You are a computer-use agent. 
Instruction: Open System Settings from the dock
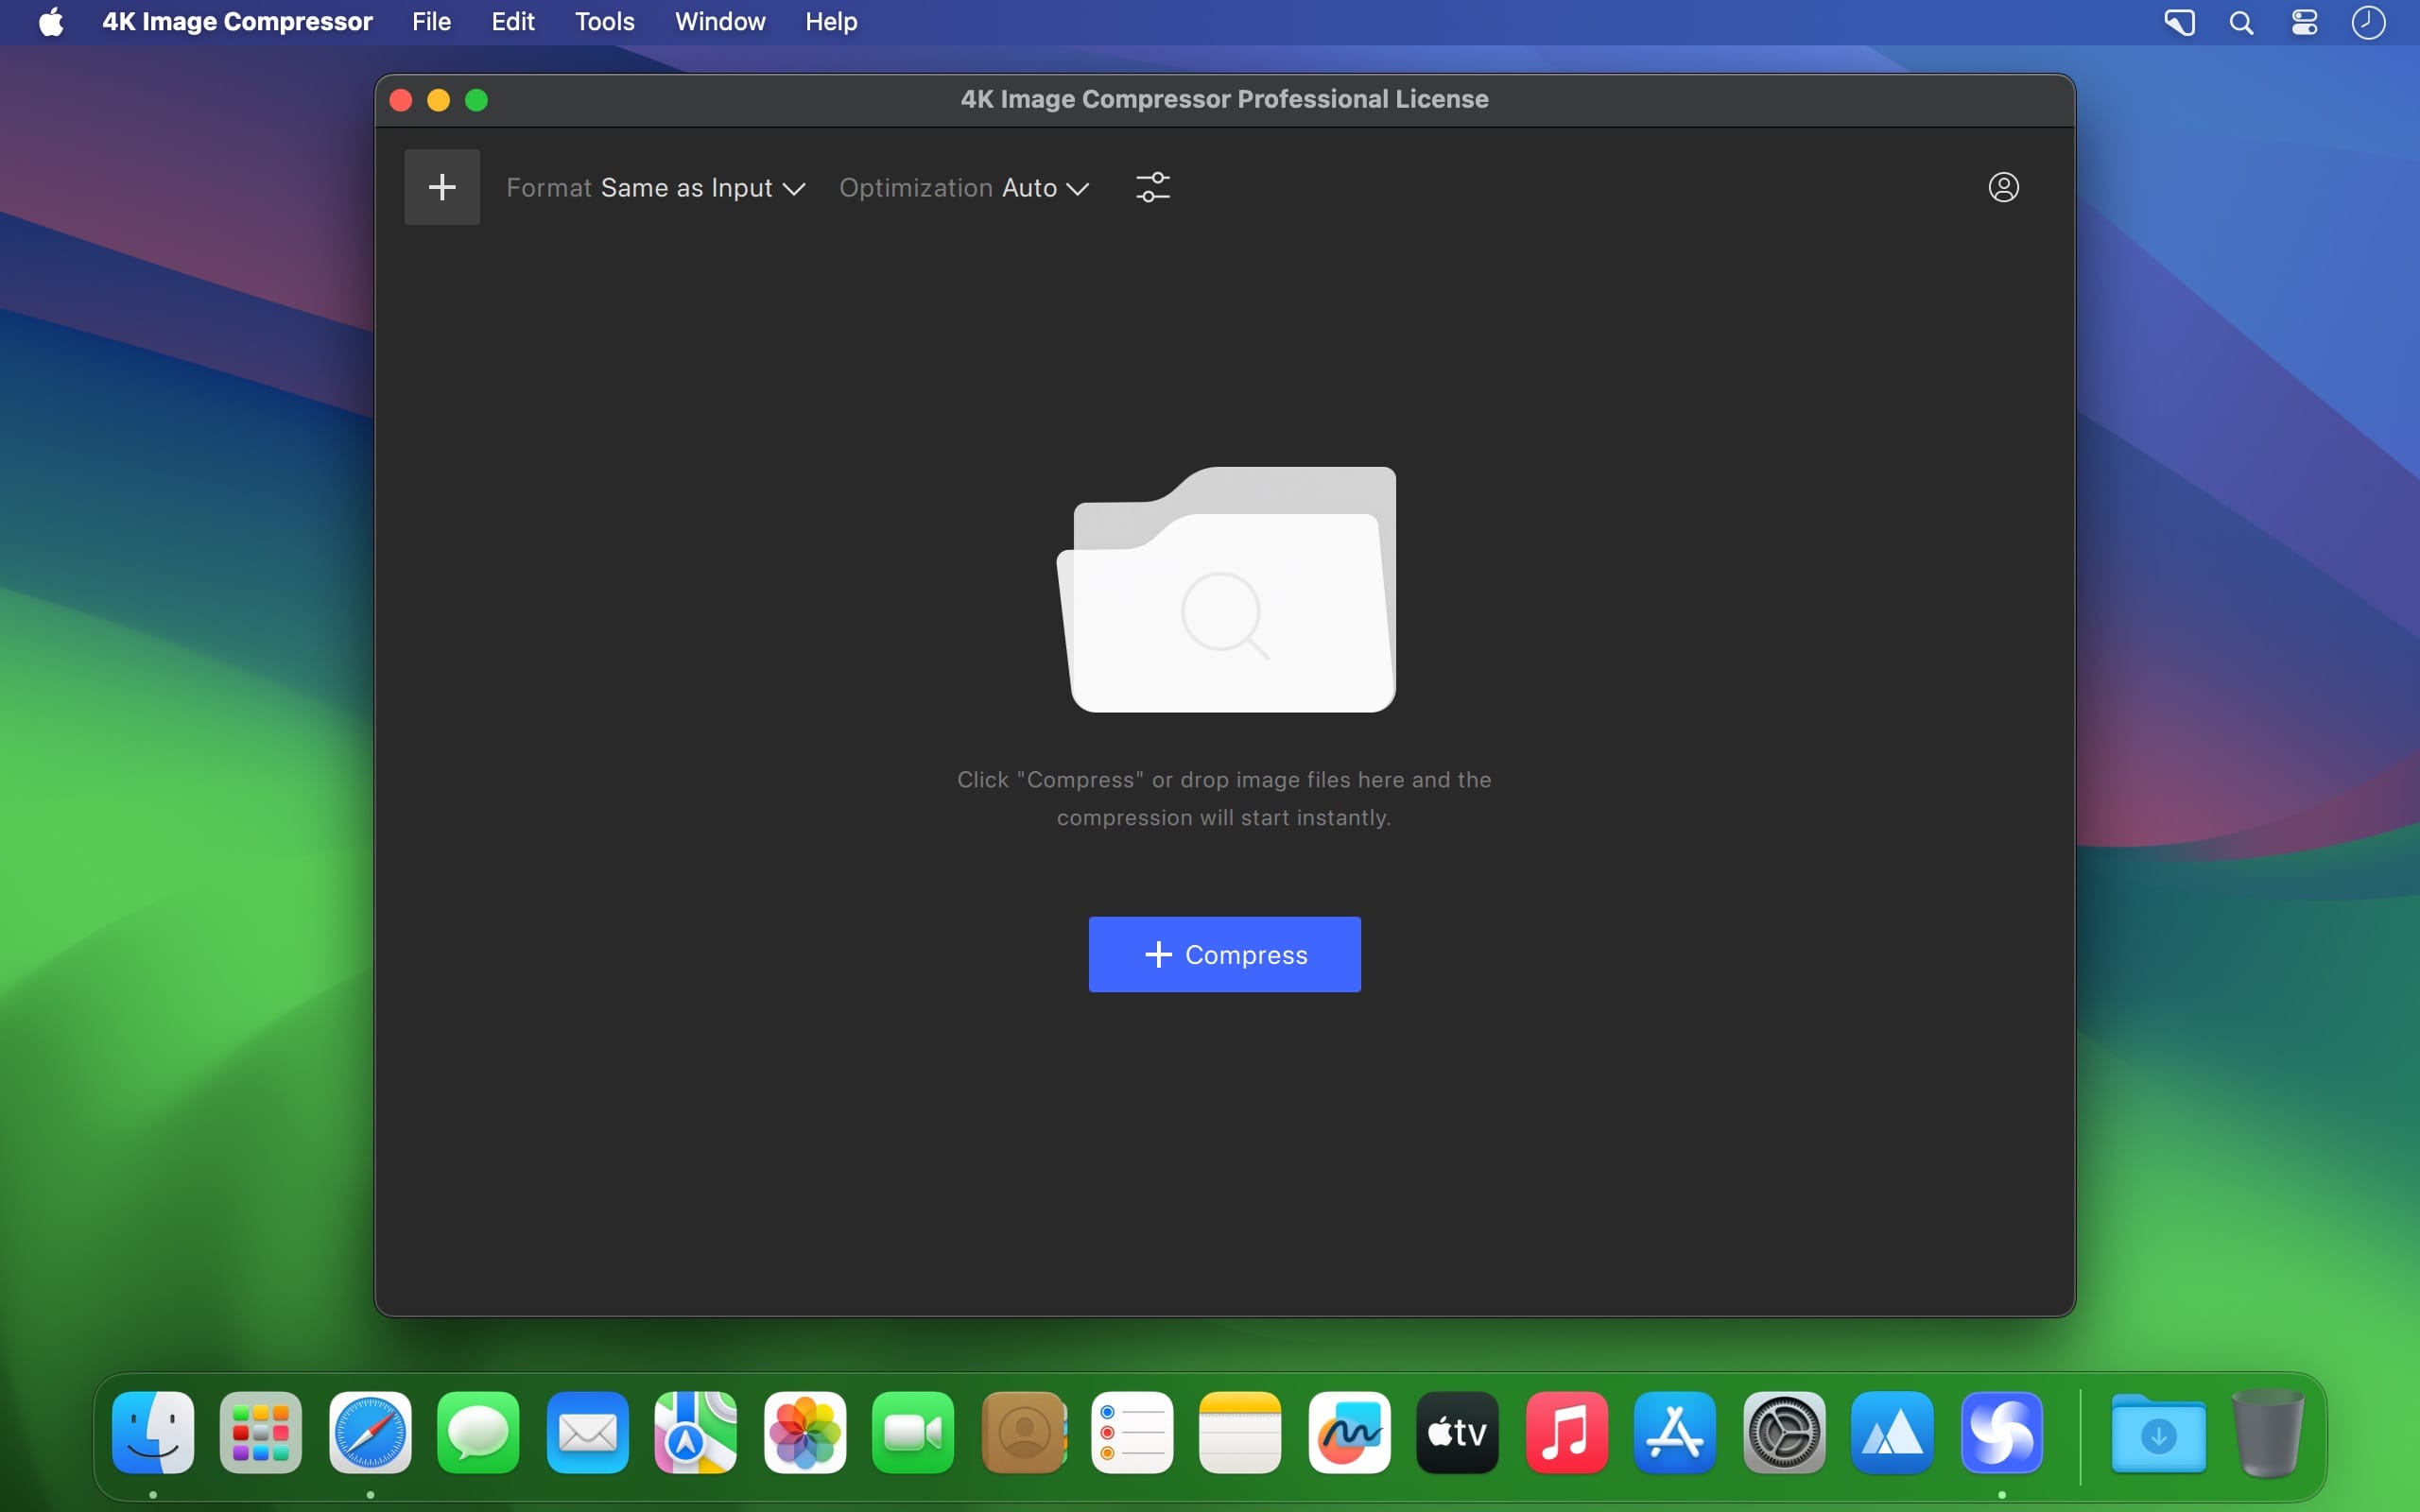[1784, 1432]
